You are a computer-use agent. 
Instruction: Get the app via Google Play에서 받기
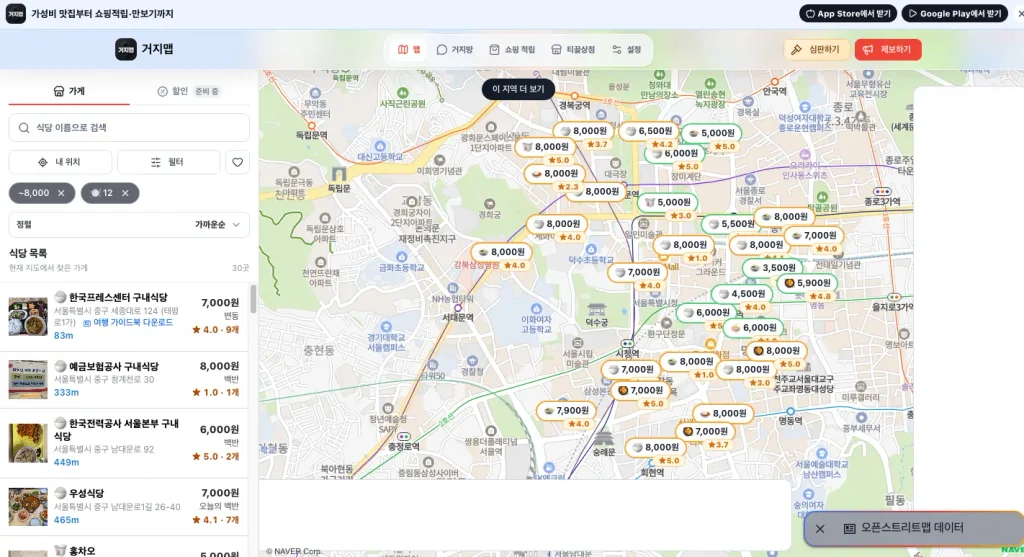tap(955, 14)
